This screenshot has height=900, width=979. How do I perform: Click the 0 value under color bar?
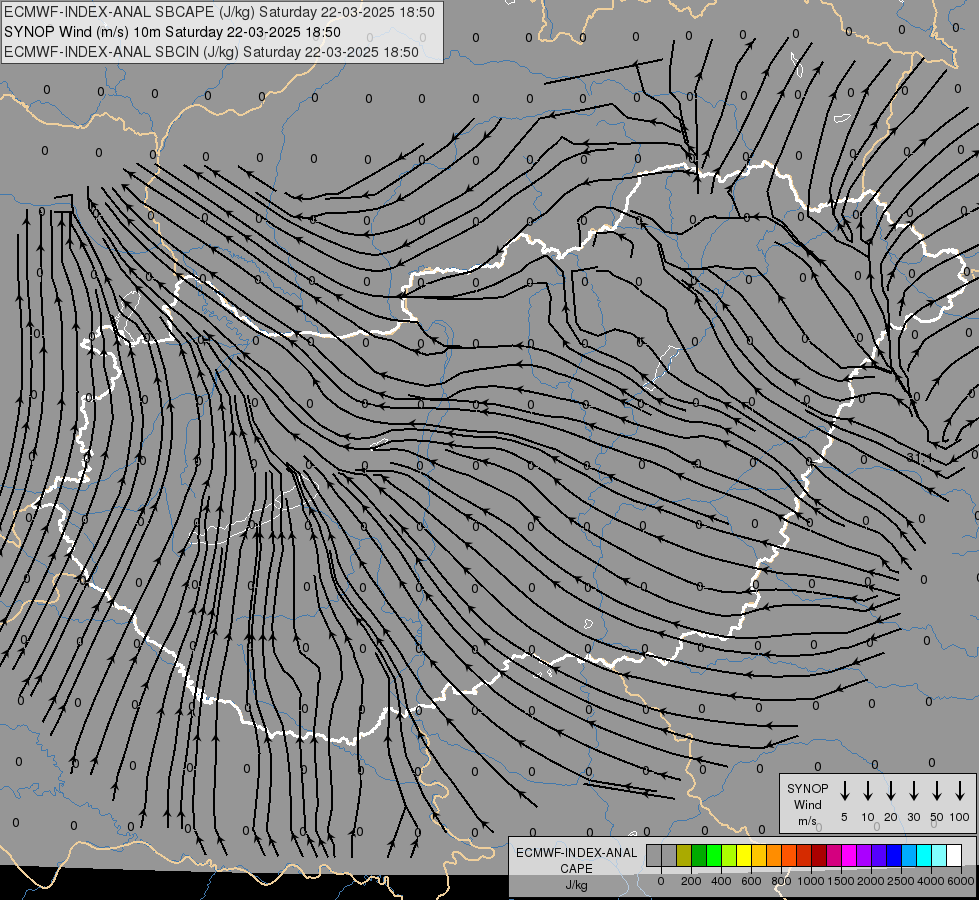tap(661, 881)
